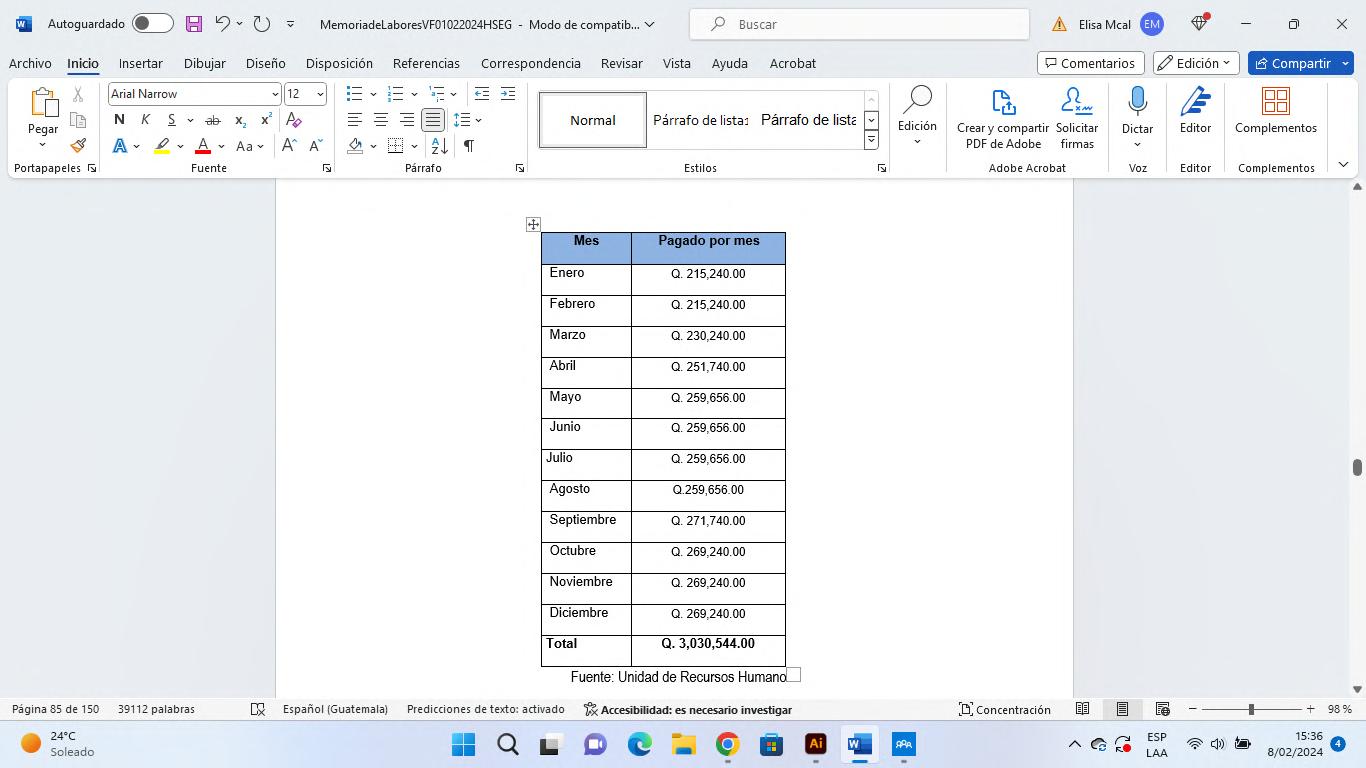Image resolution: width=1366 pixels, height=768 pixels.
Task: Switch to the Disposición tab
Action: point(339,63)
